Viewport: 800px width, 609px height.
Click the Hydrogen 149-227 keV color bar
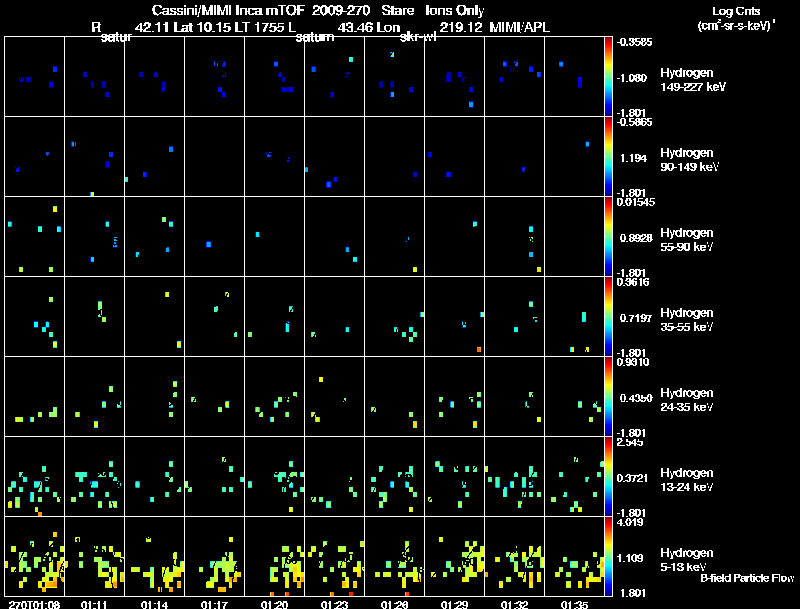point(608,77)
